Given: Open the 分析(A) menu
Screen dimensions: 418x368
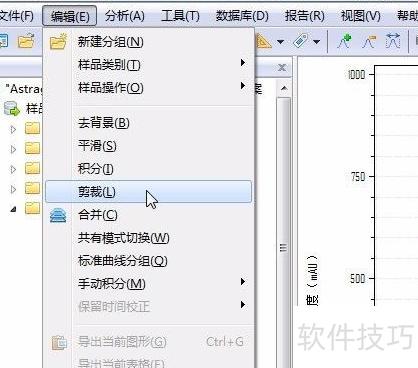Looking at the screenshot, I should coord(125,16).
